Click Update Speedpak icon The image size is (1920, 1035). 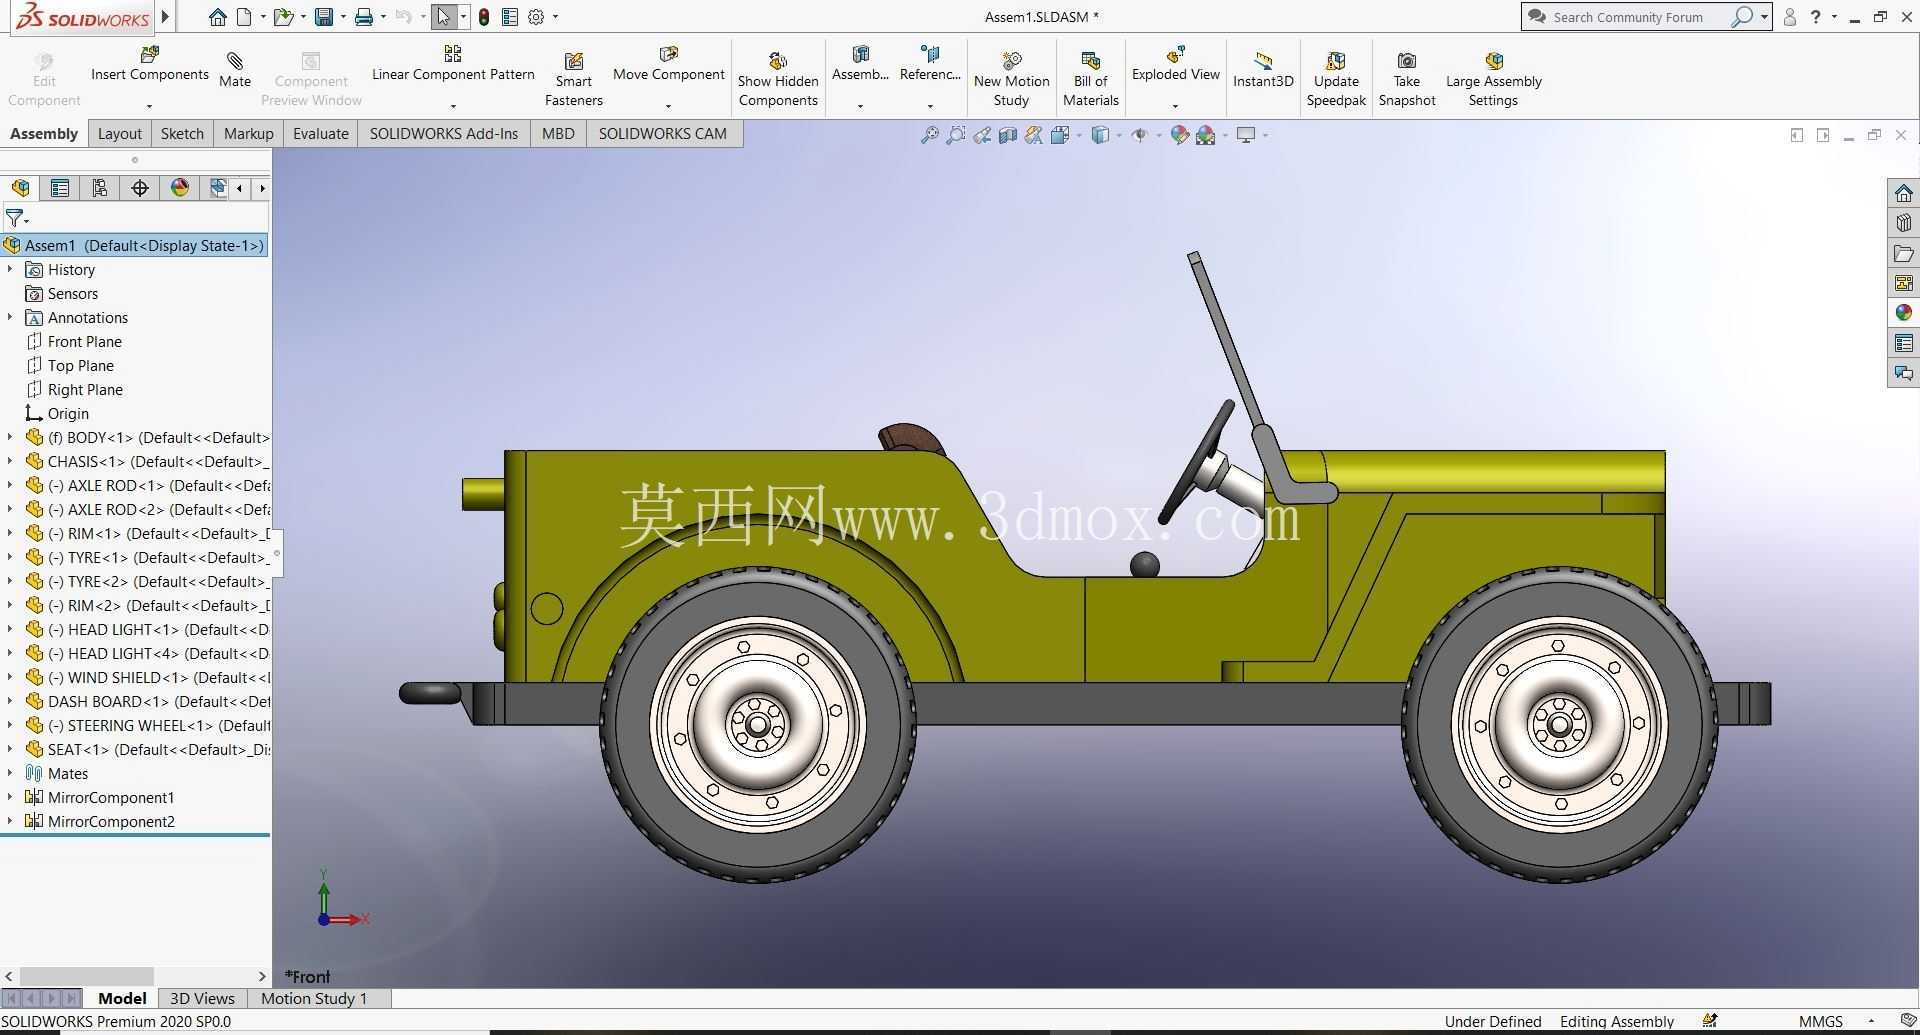[x=1336, y=61]
